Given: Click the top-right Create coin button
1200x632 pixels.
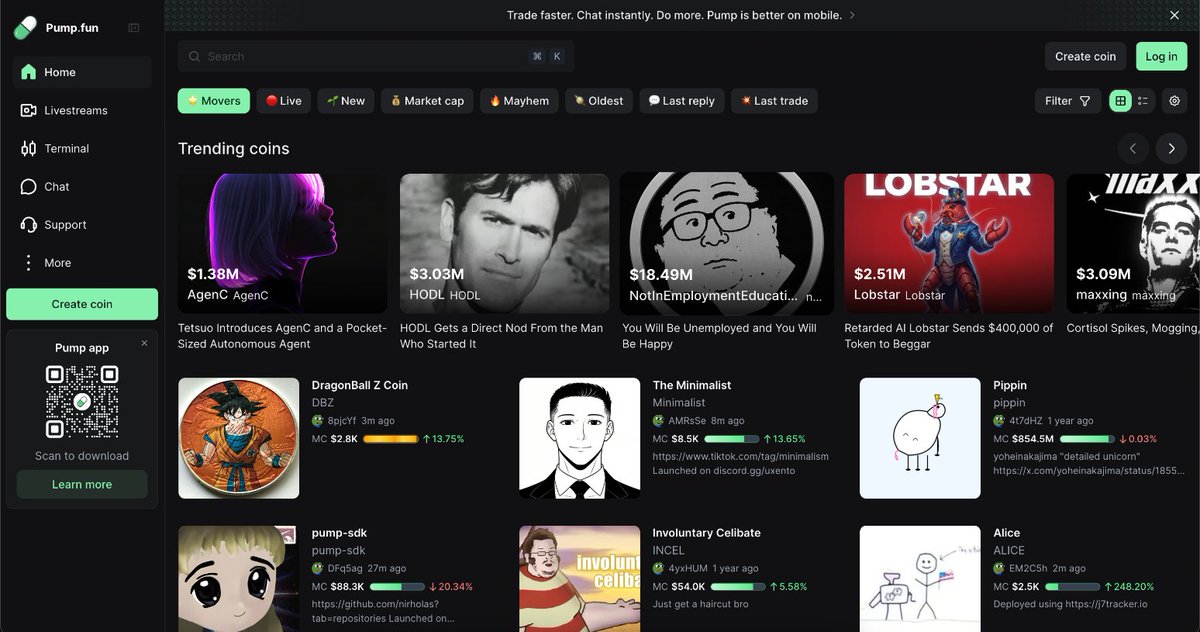Looking at the screenshot, I should coord(1085,56).
